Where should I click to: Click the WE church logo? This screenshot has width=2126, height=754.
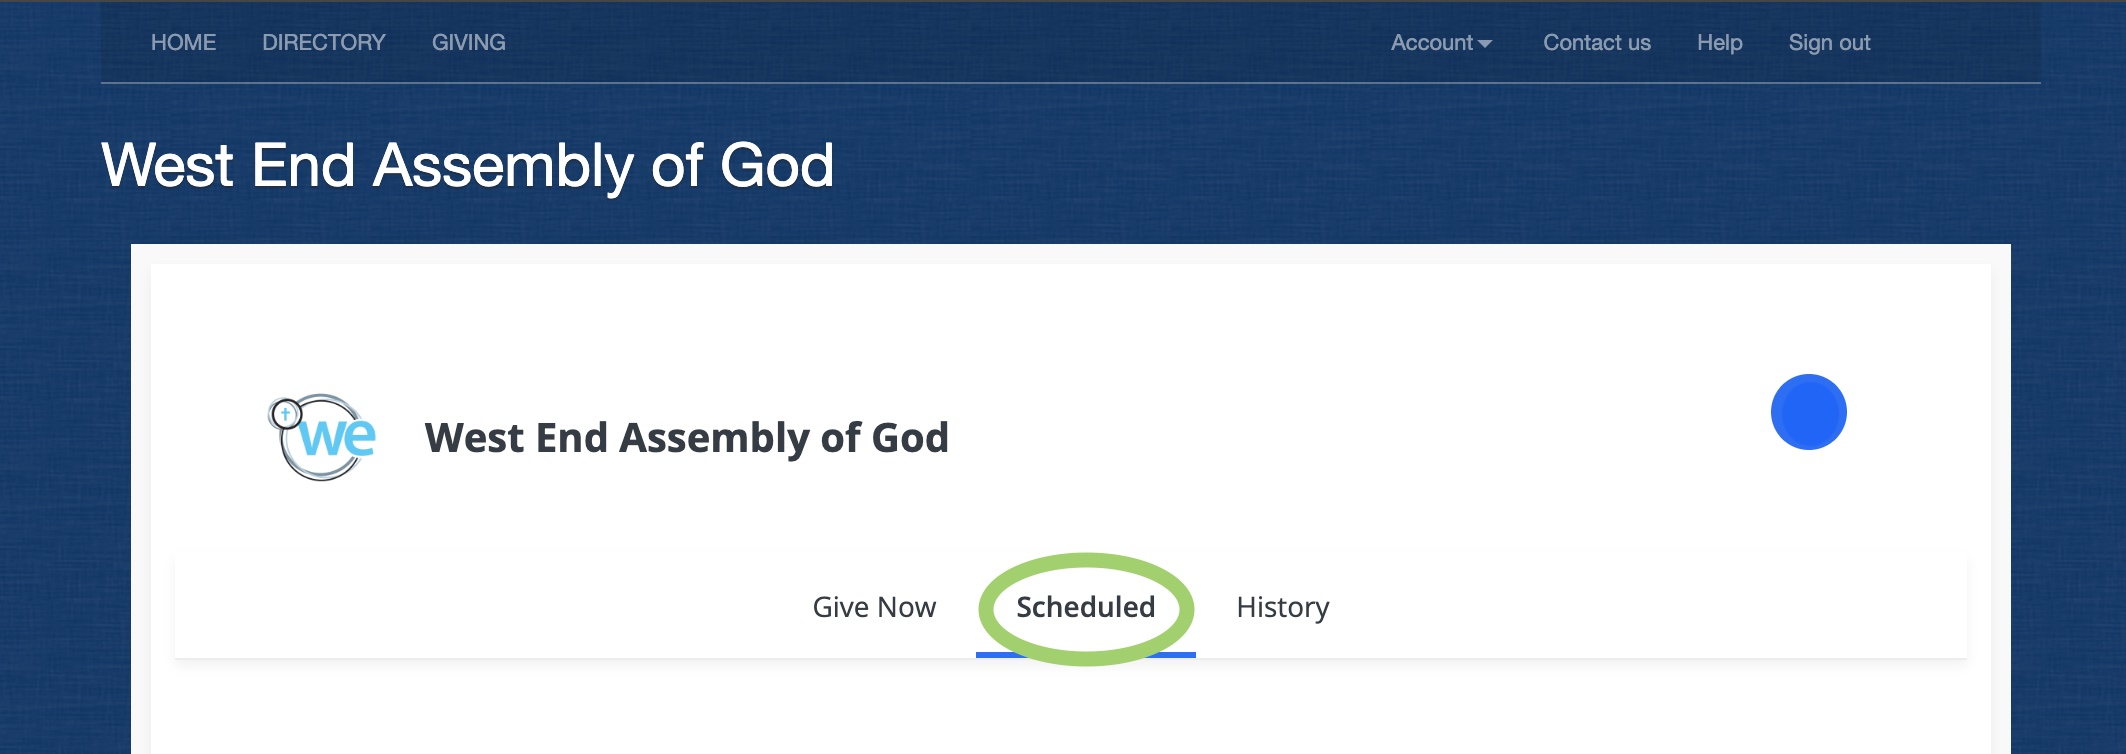[324, 438]
